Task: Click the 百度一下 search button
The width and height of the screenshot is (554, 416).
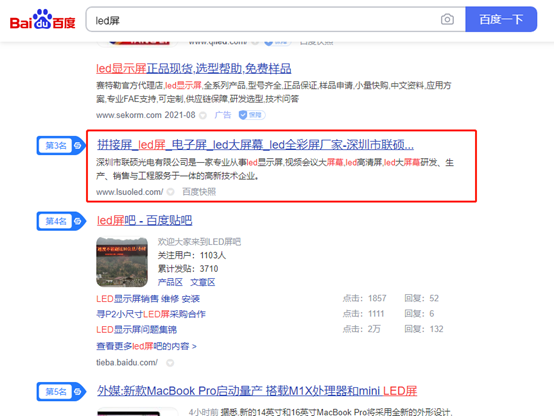Action: [x=501, y=19]
